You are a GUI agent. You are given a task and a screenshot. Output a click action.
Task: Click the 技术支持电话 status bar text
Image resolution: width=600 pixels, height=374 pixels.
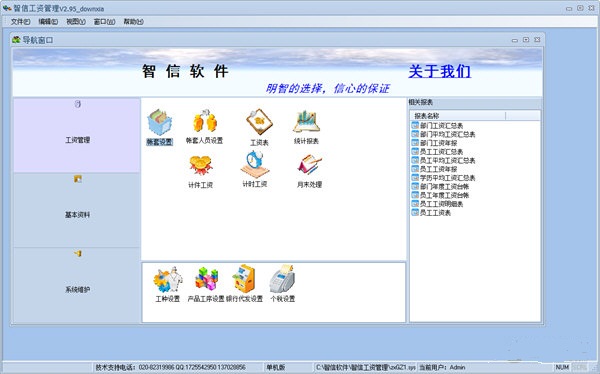click(170, 367)
